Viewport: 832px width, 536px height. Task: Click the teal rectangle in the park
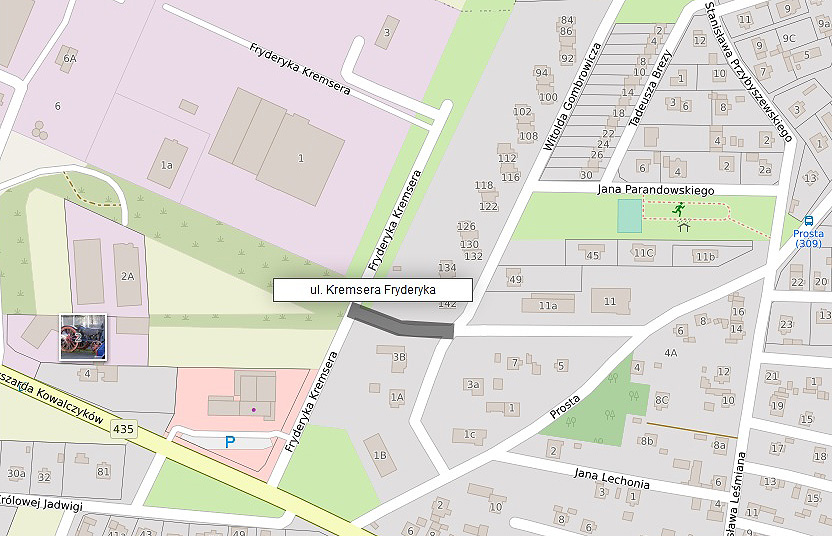629,216
